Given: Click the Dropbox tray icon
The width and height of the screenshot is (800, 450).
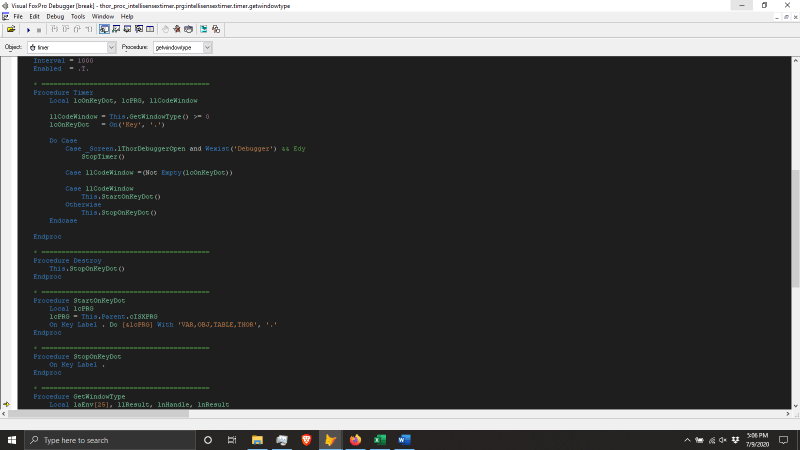Looking at the screenshot, I should (735, 440).
